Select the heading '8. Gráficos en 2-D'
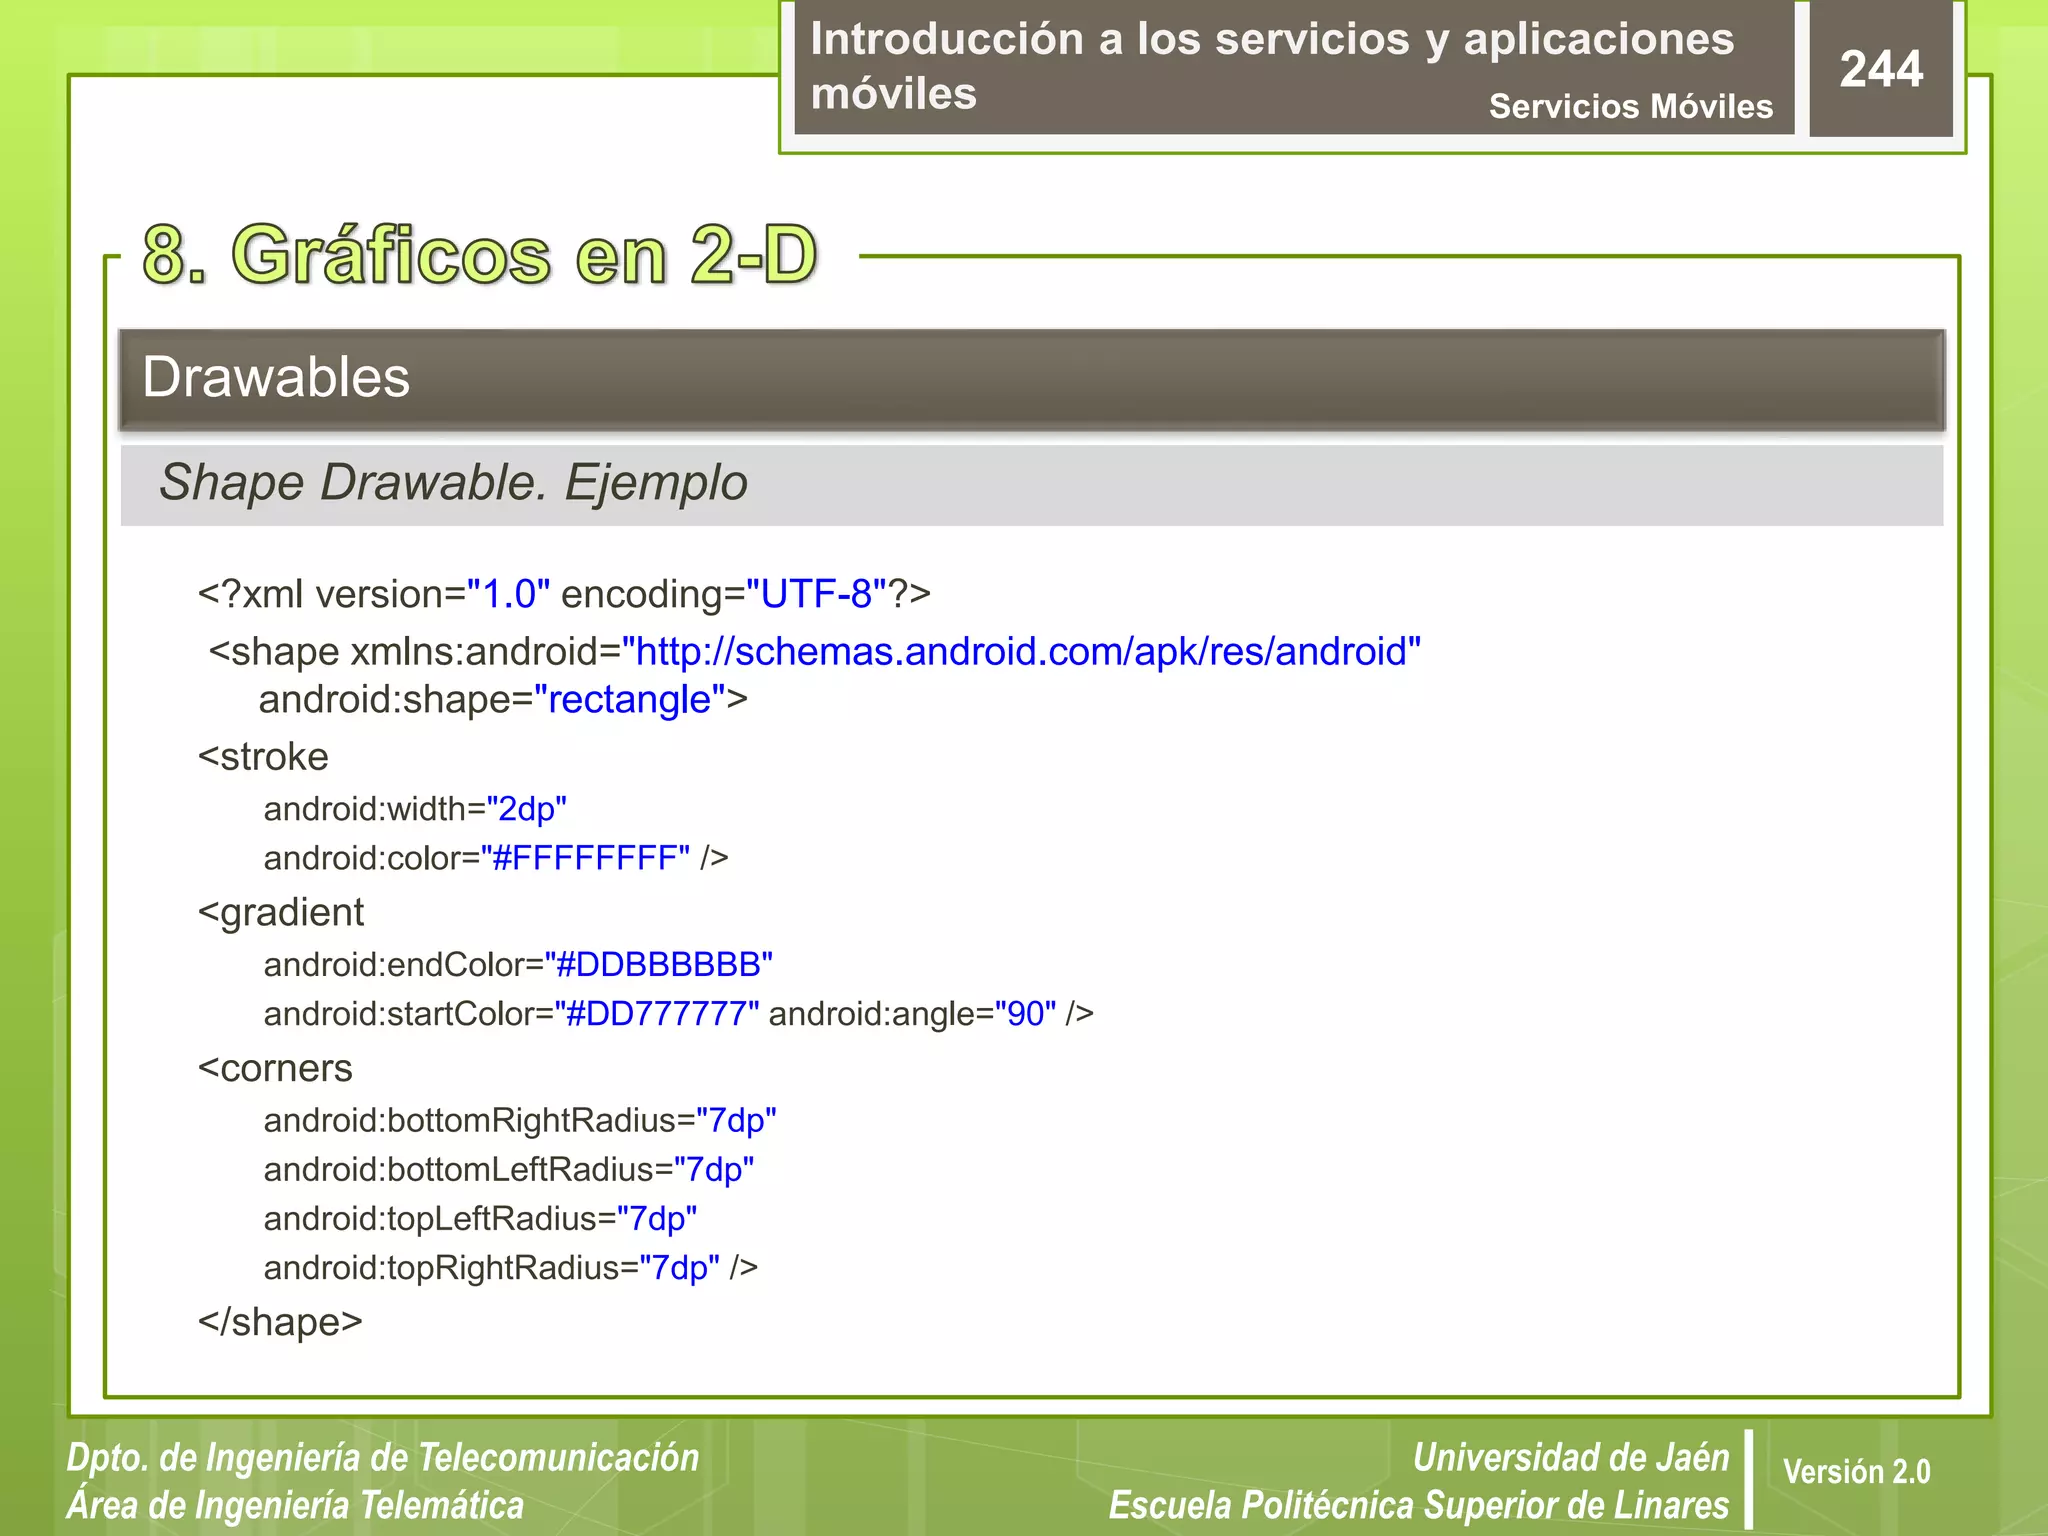 (480, 254)
